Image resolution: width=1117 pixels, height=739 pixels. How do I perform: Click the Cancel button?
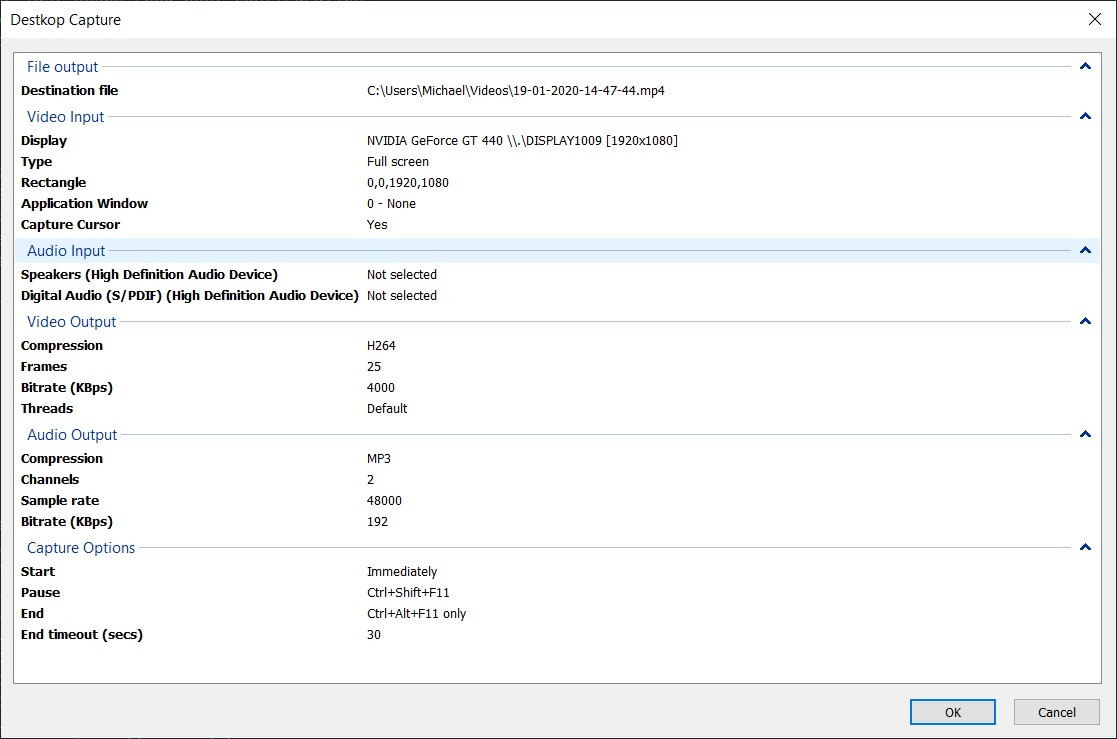coord(1056,712)
